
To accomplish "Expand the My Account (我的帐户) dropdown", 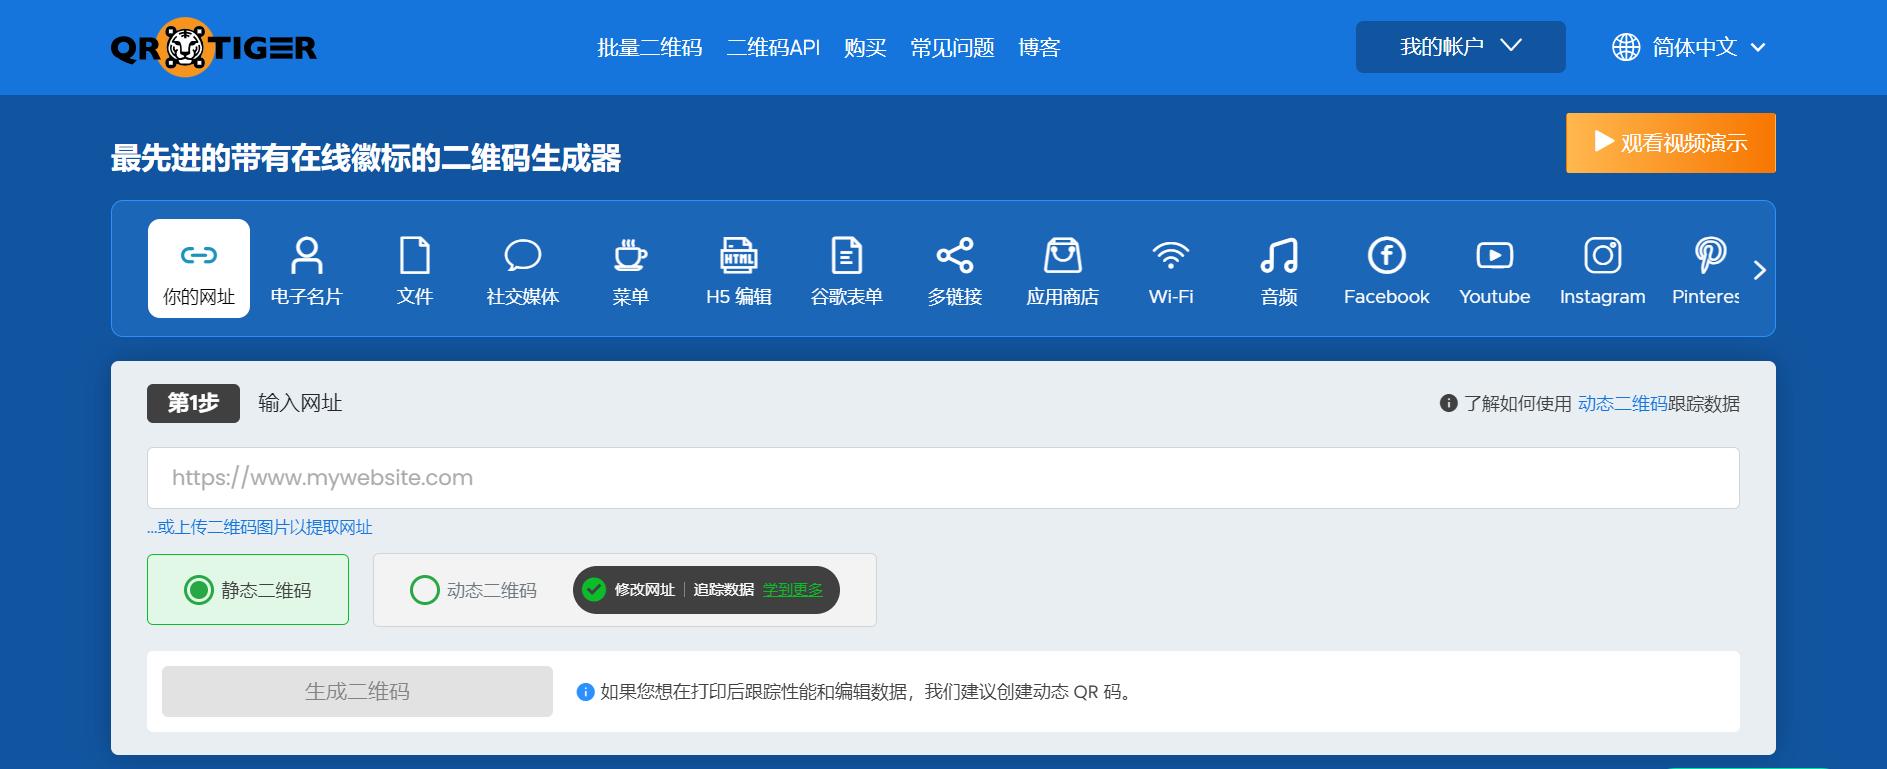I will 1460,47.
